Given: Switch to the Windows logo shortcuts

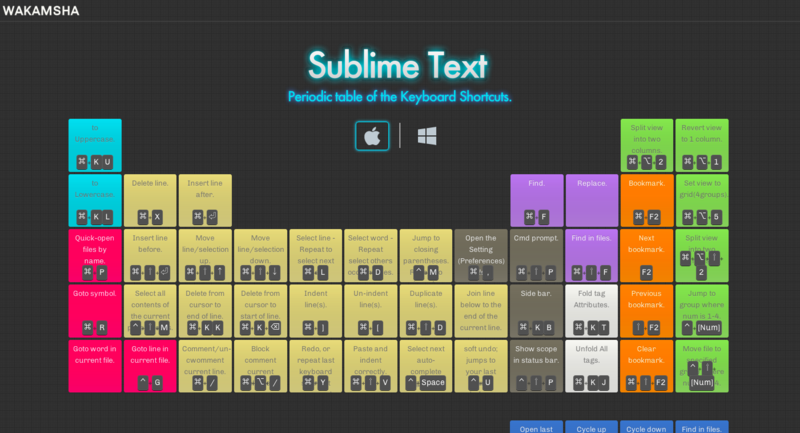Looking at the screenshot, I should 427,136.
